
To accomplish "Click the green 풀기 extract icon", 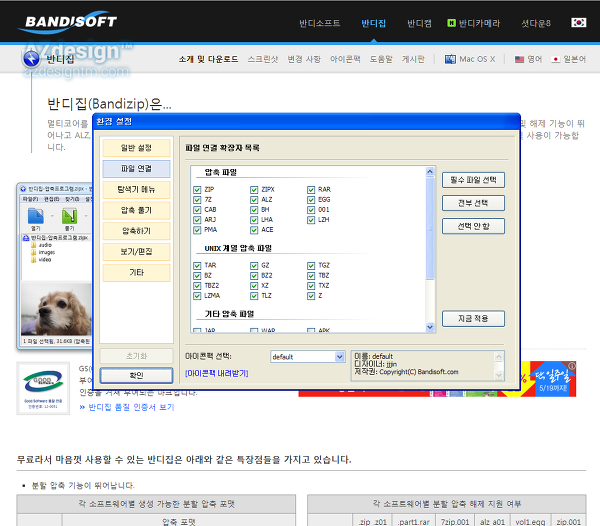I will [x=70, y=216].
